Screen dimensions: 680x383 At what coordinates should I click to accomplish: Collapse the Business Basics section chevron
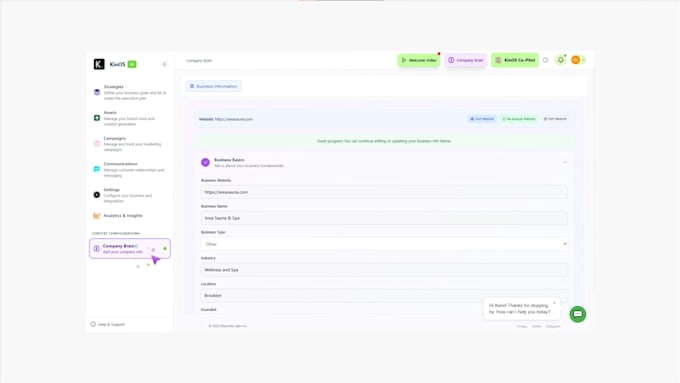tap(565, 162)
